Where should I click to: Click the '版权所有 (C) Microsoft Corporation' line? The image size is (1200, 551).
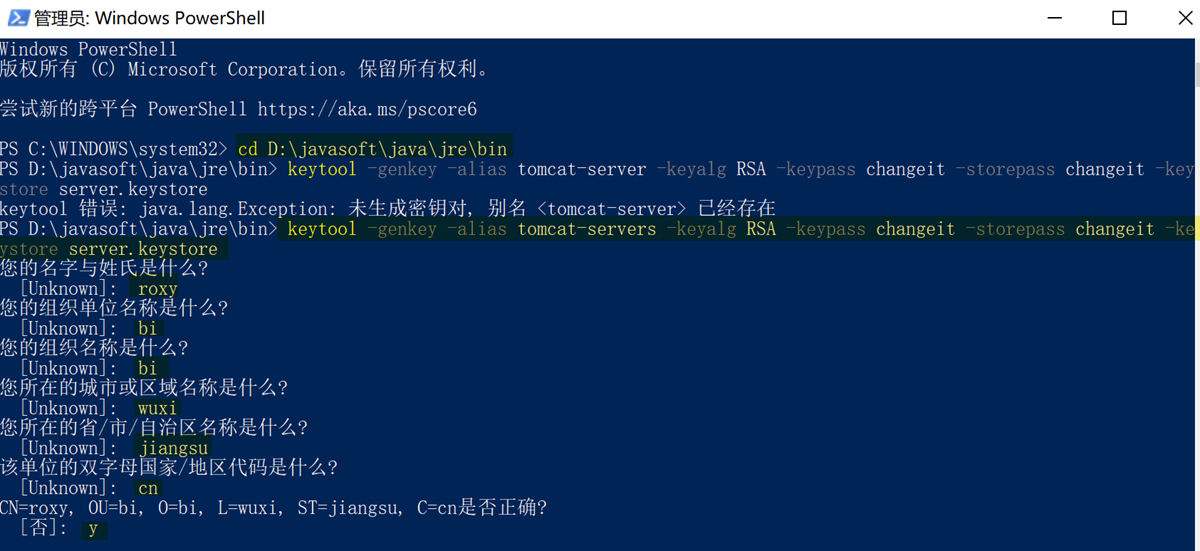244,69
